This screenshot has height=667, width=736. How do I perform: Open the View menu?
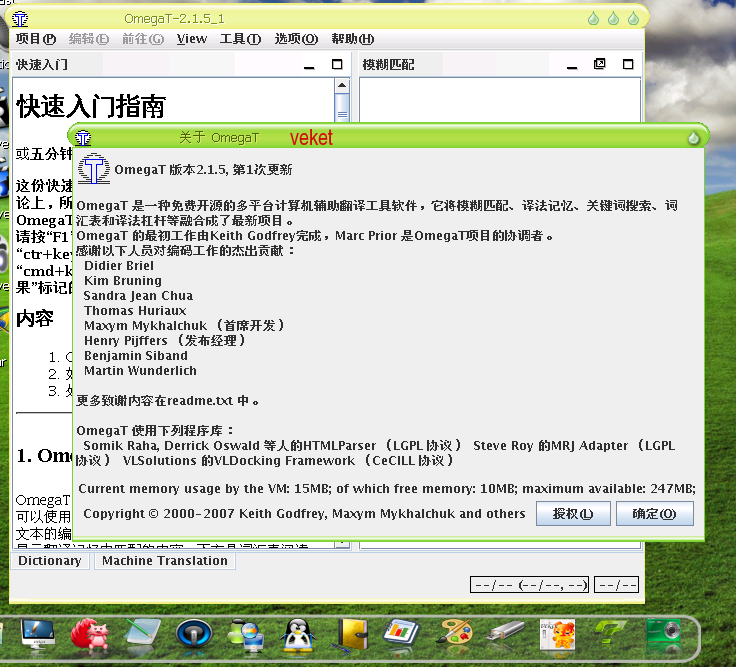pyautogui.click(x=192, y=39)
